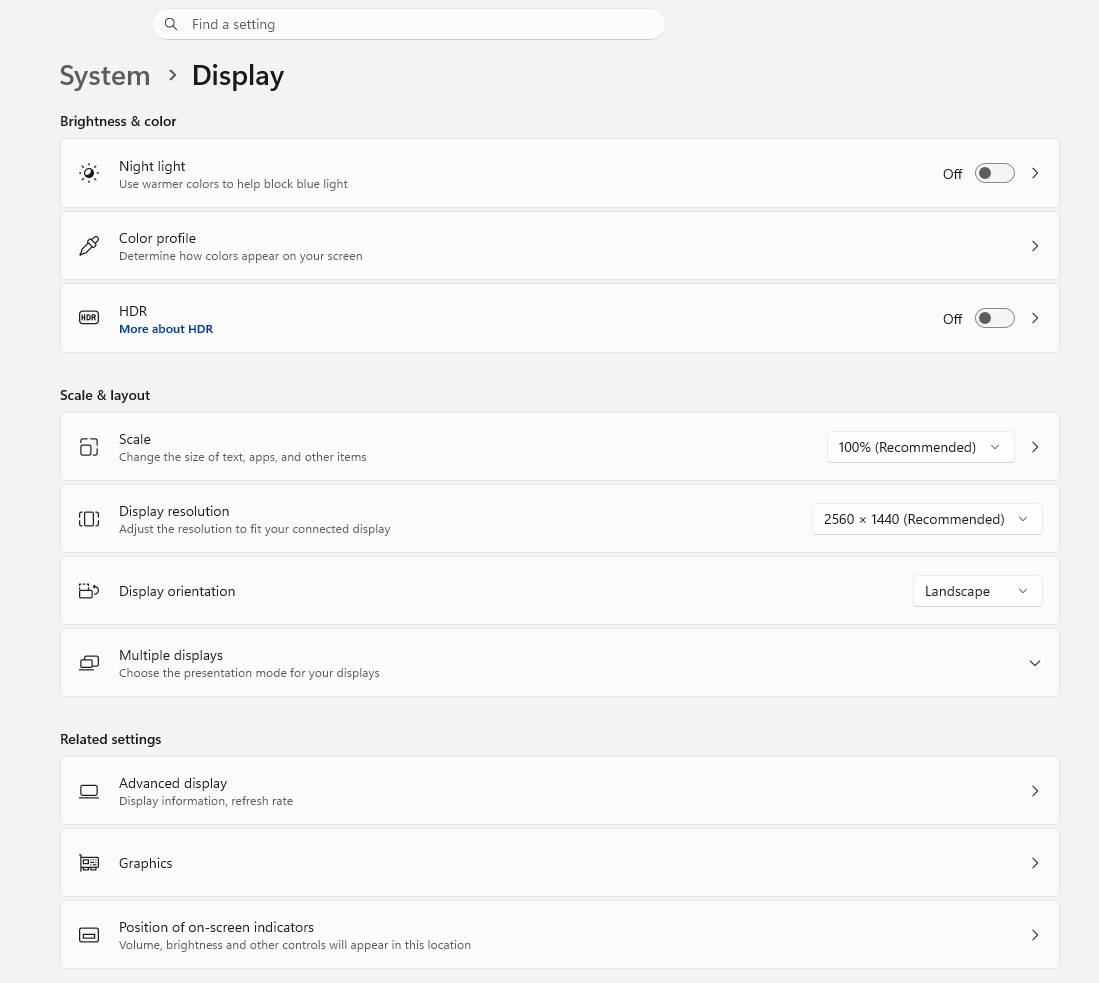The image size is (1099, 983).
Task: Open the Display resolution dropdown
Action: pos(926,519)
